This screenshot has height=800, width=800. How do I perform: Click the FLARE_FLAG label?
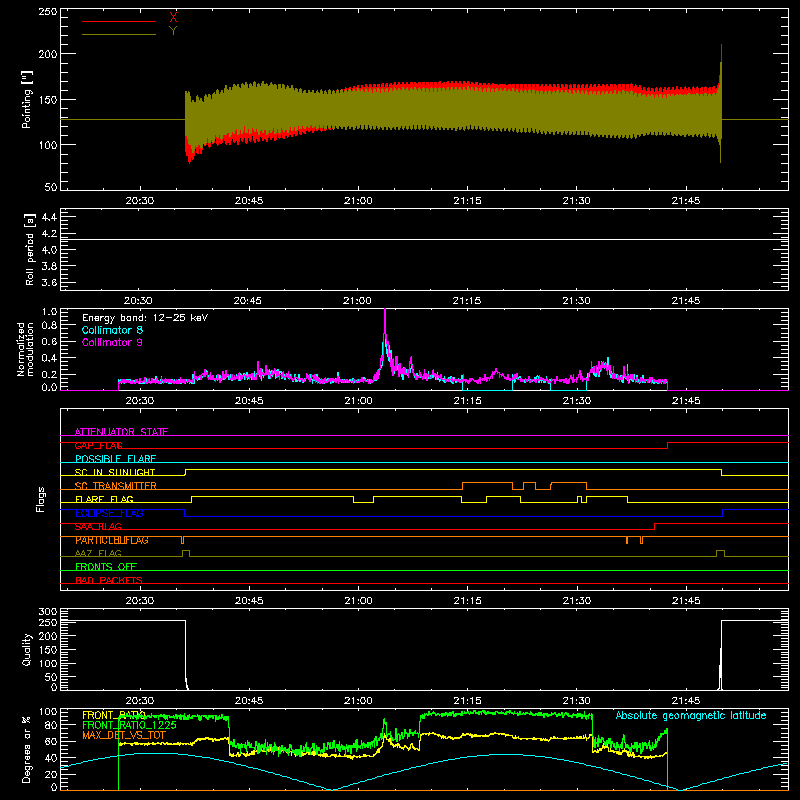click(104, 499)
